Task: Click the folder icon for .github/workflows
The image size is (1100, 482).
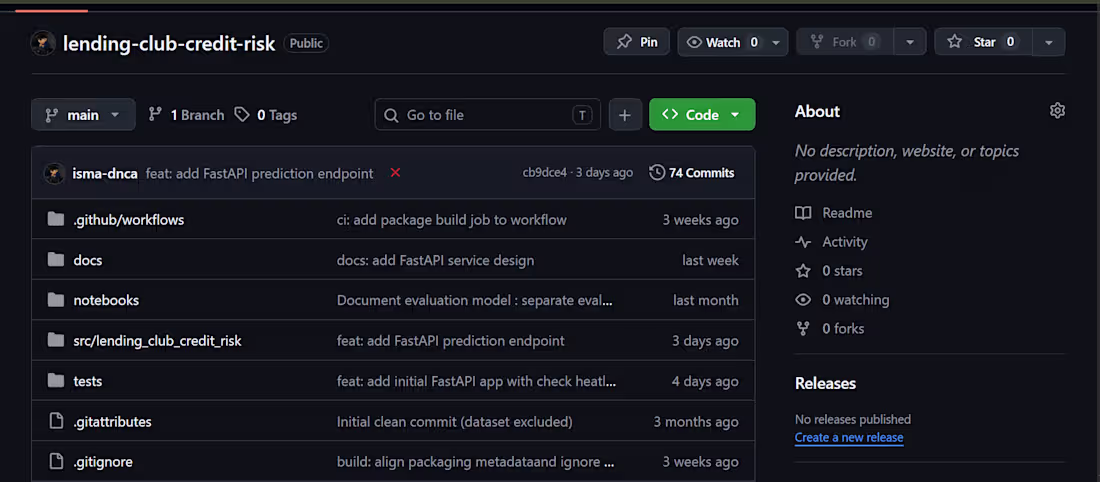Action: point(55,220)
